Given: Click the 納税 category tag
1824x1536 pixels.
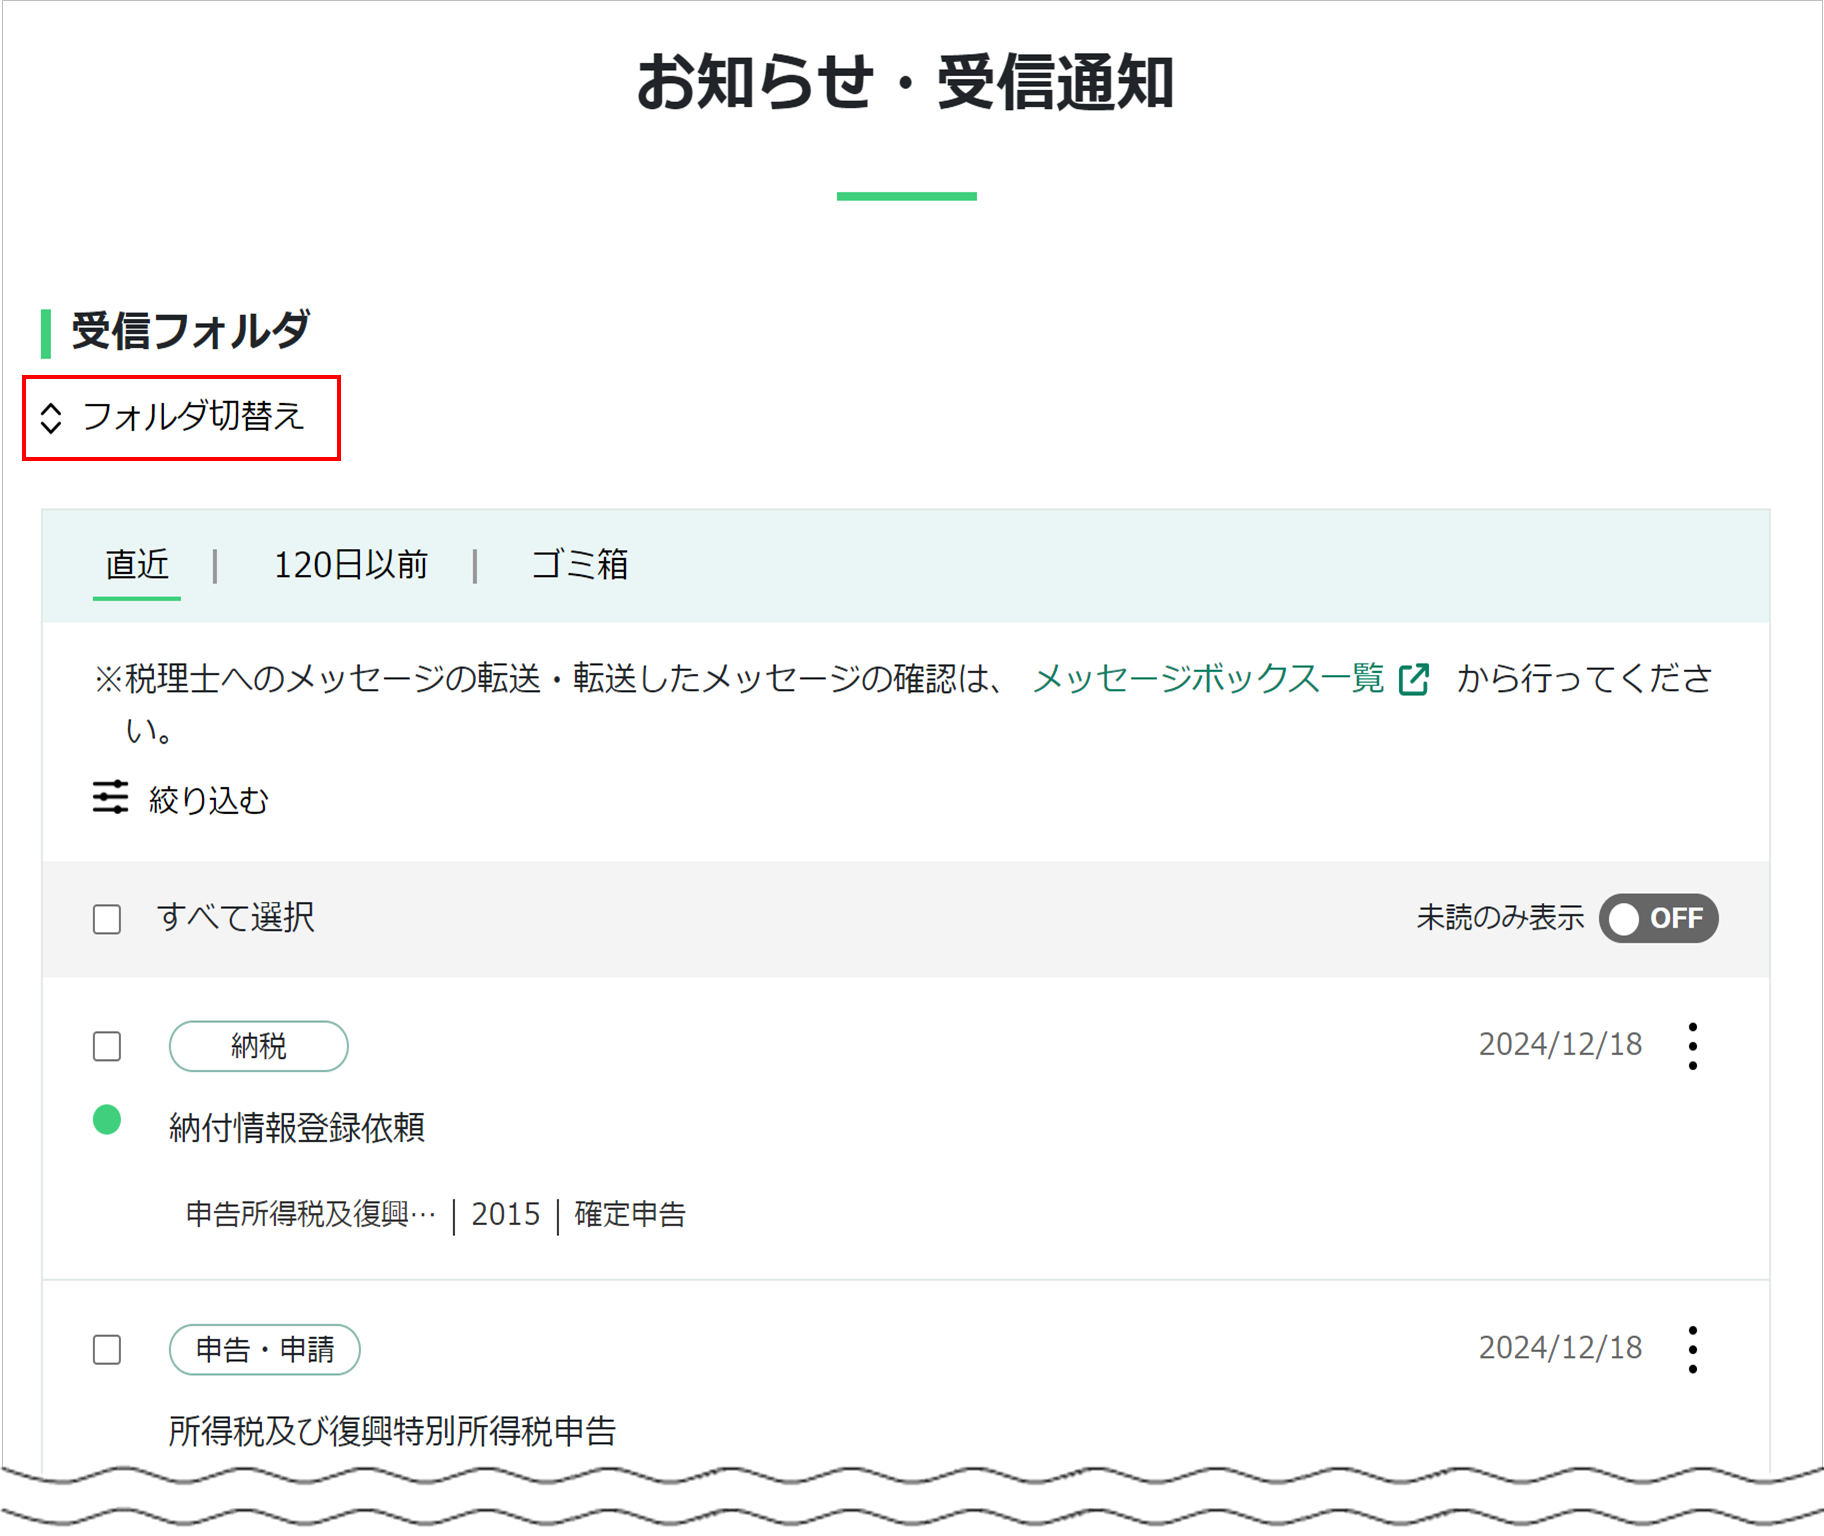Looking at the screenshot, I should (x=259, y=1046).
